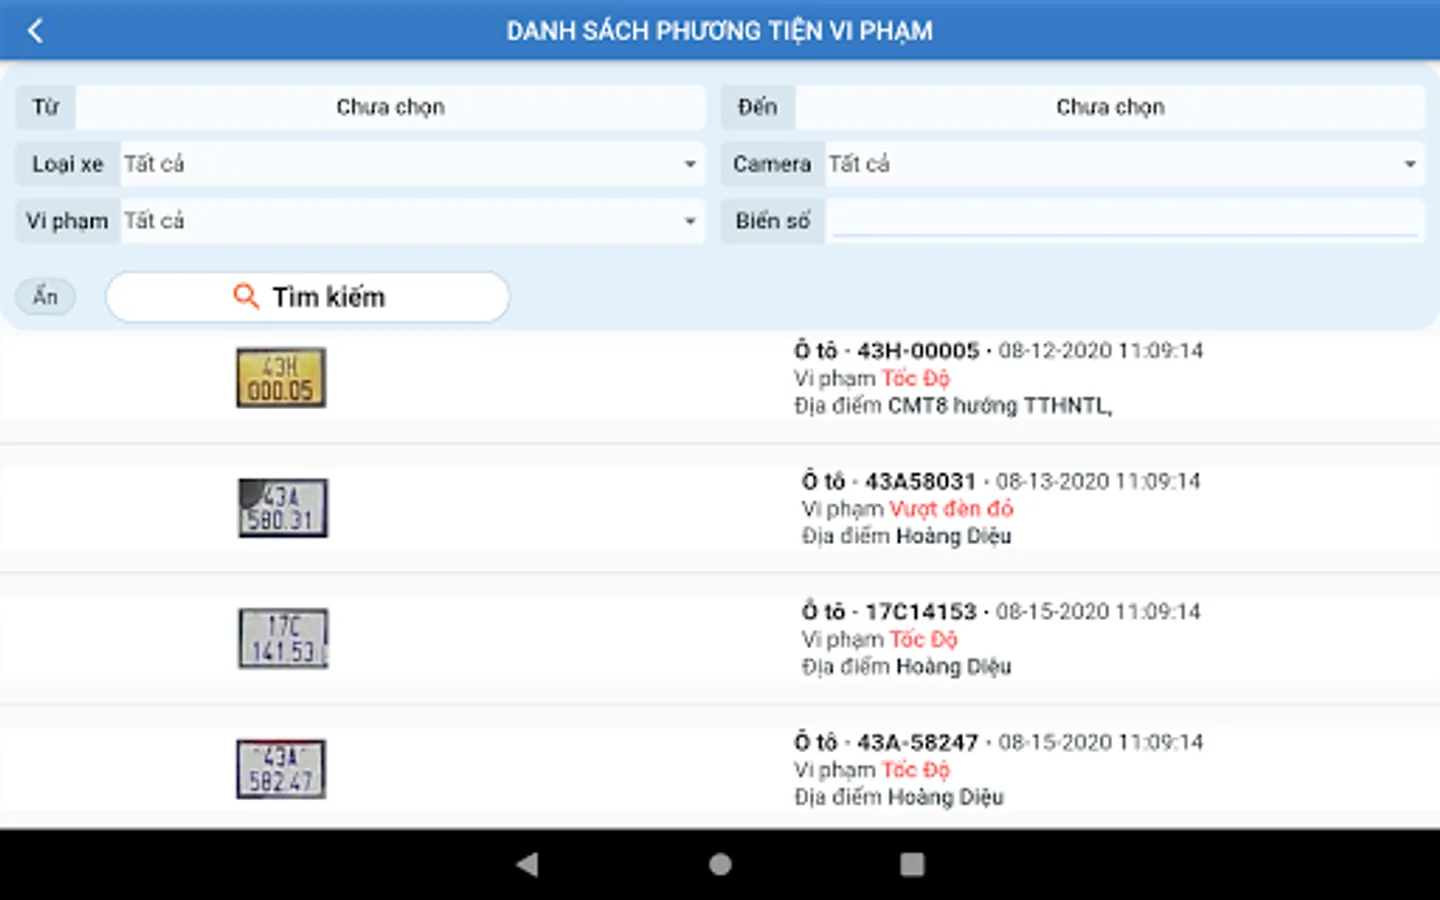1440x900 pixels.
Task: Tap the Android back navigation button
Action: coord(527,864)
